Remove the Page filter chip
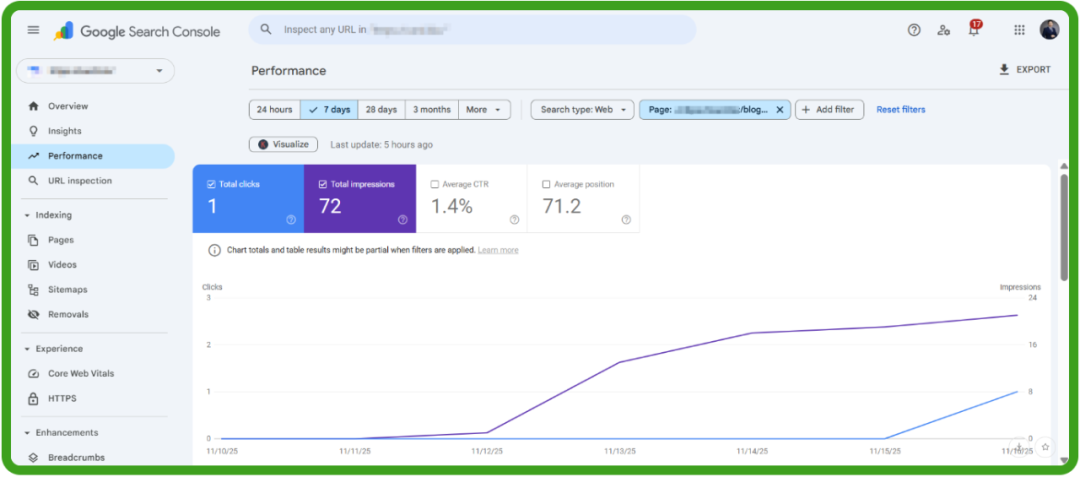 click(x=780, y=110)
